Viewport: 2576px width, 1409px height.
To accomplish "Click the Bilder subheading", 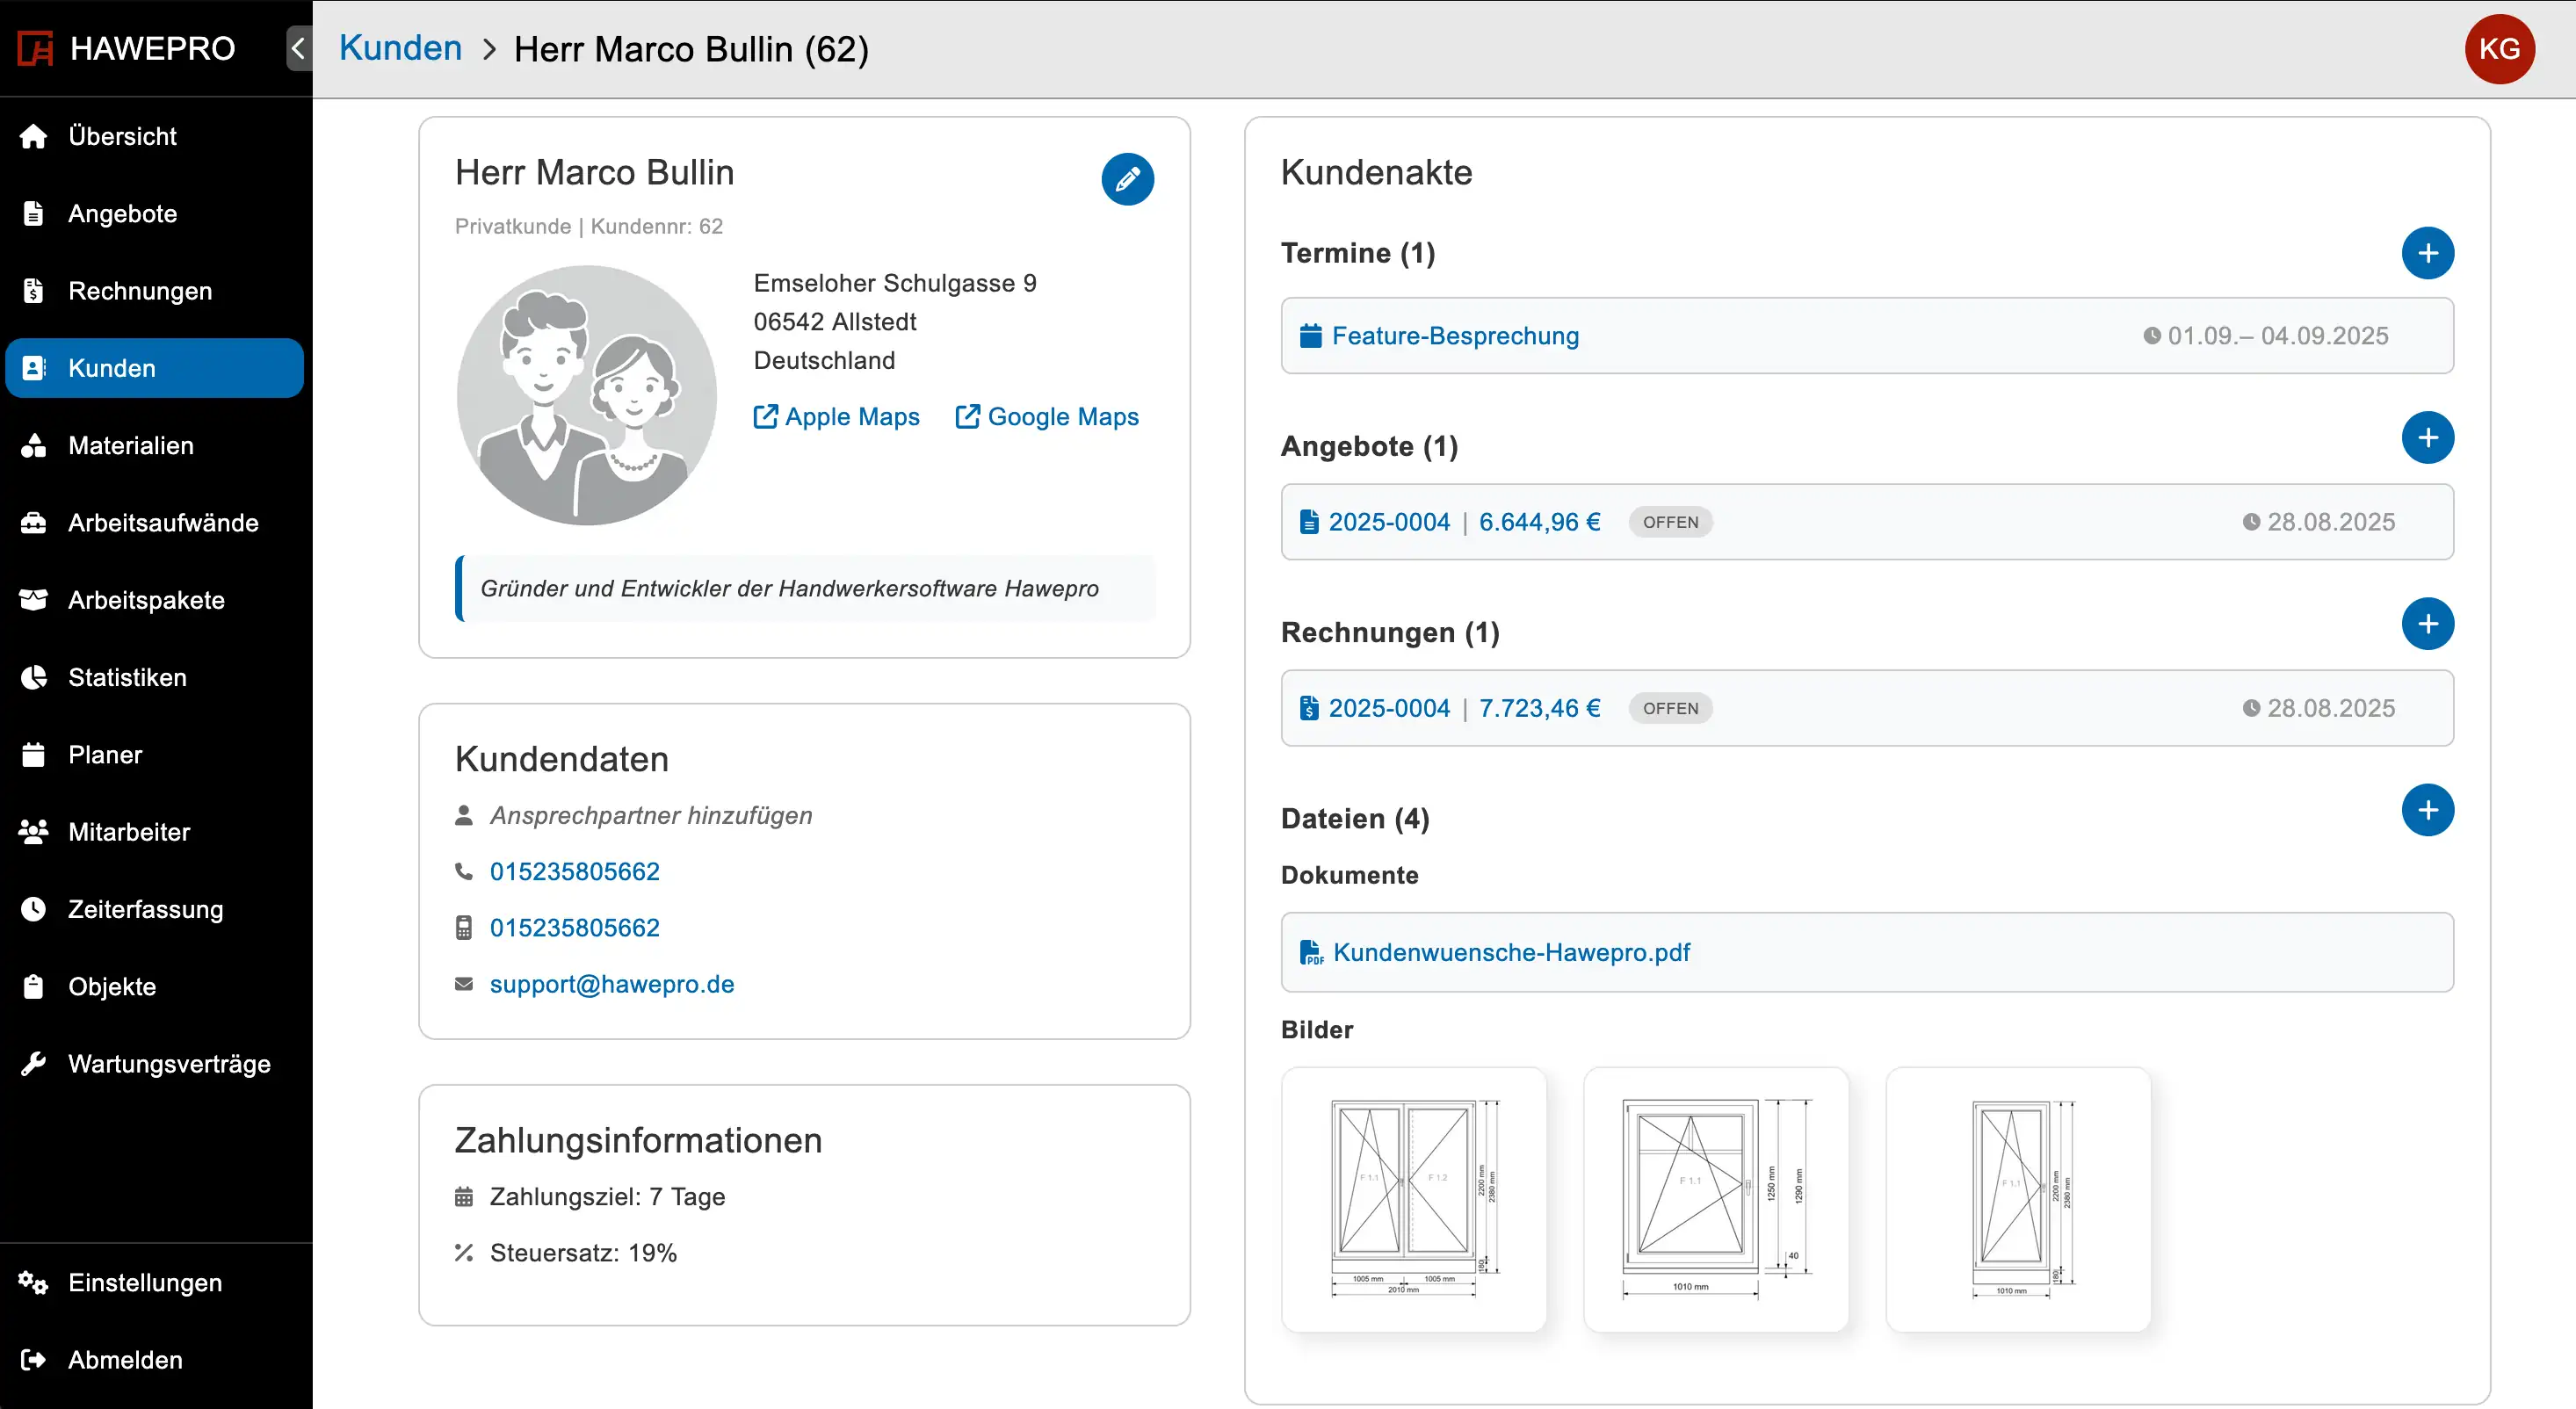I will (1317, 1030).
